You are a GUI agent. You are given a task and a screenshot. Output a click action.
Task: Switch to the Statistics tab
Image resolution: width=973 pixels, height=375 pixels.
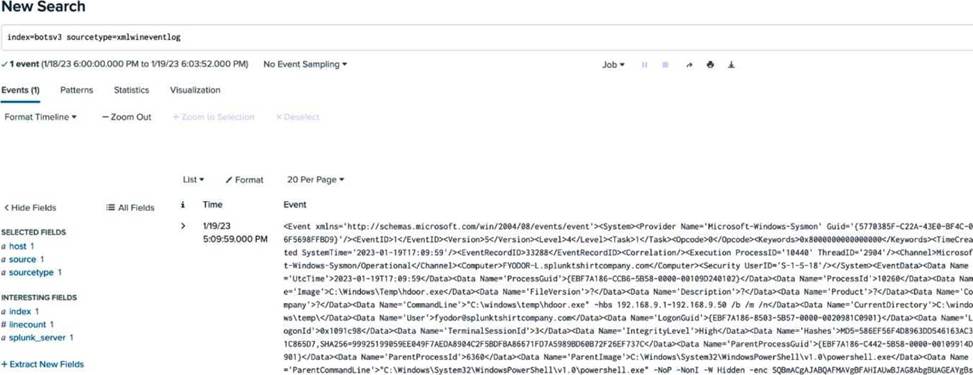pyautogui.click(x=131, y=90)
